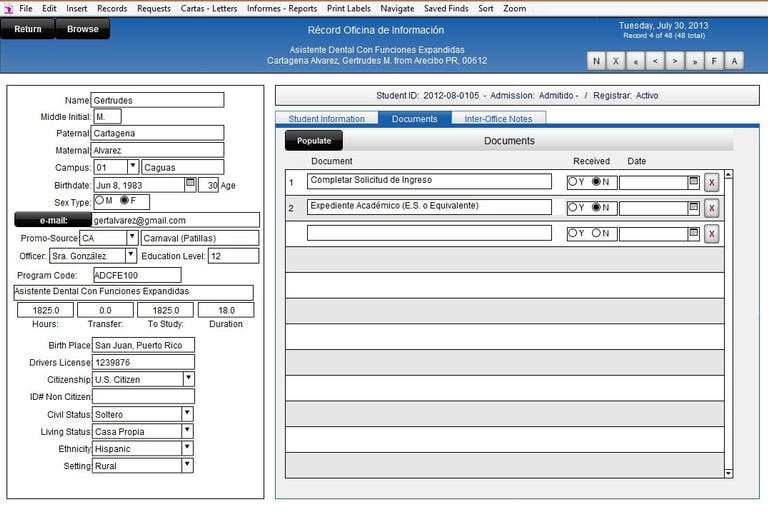Viewport: 768px width, 512px height.
Task: Go to previous record with < button
Action: 655,61
